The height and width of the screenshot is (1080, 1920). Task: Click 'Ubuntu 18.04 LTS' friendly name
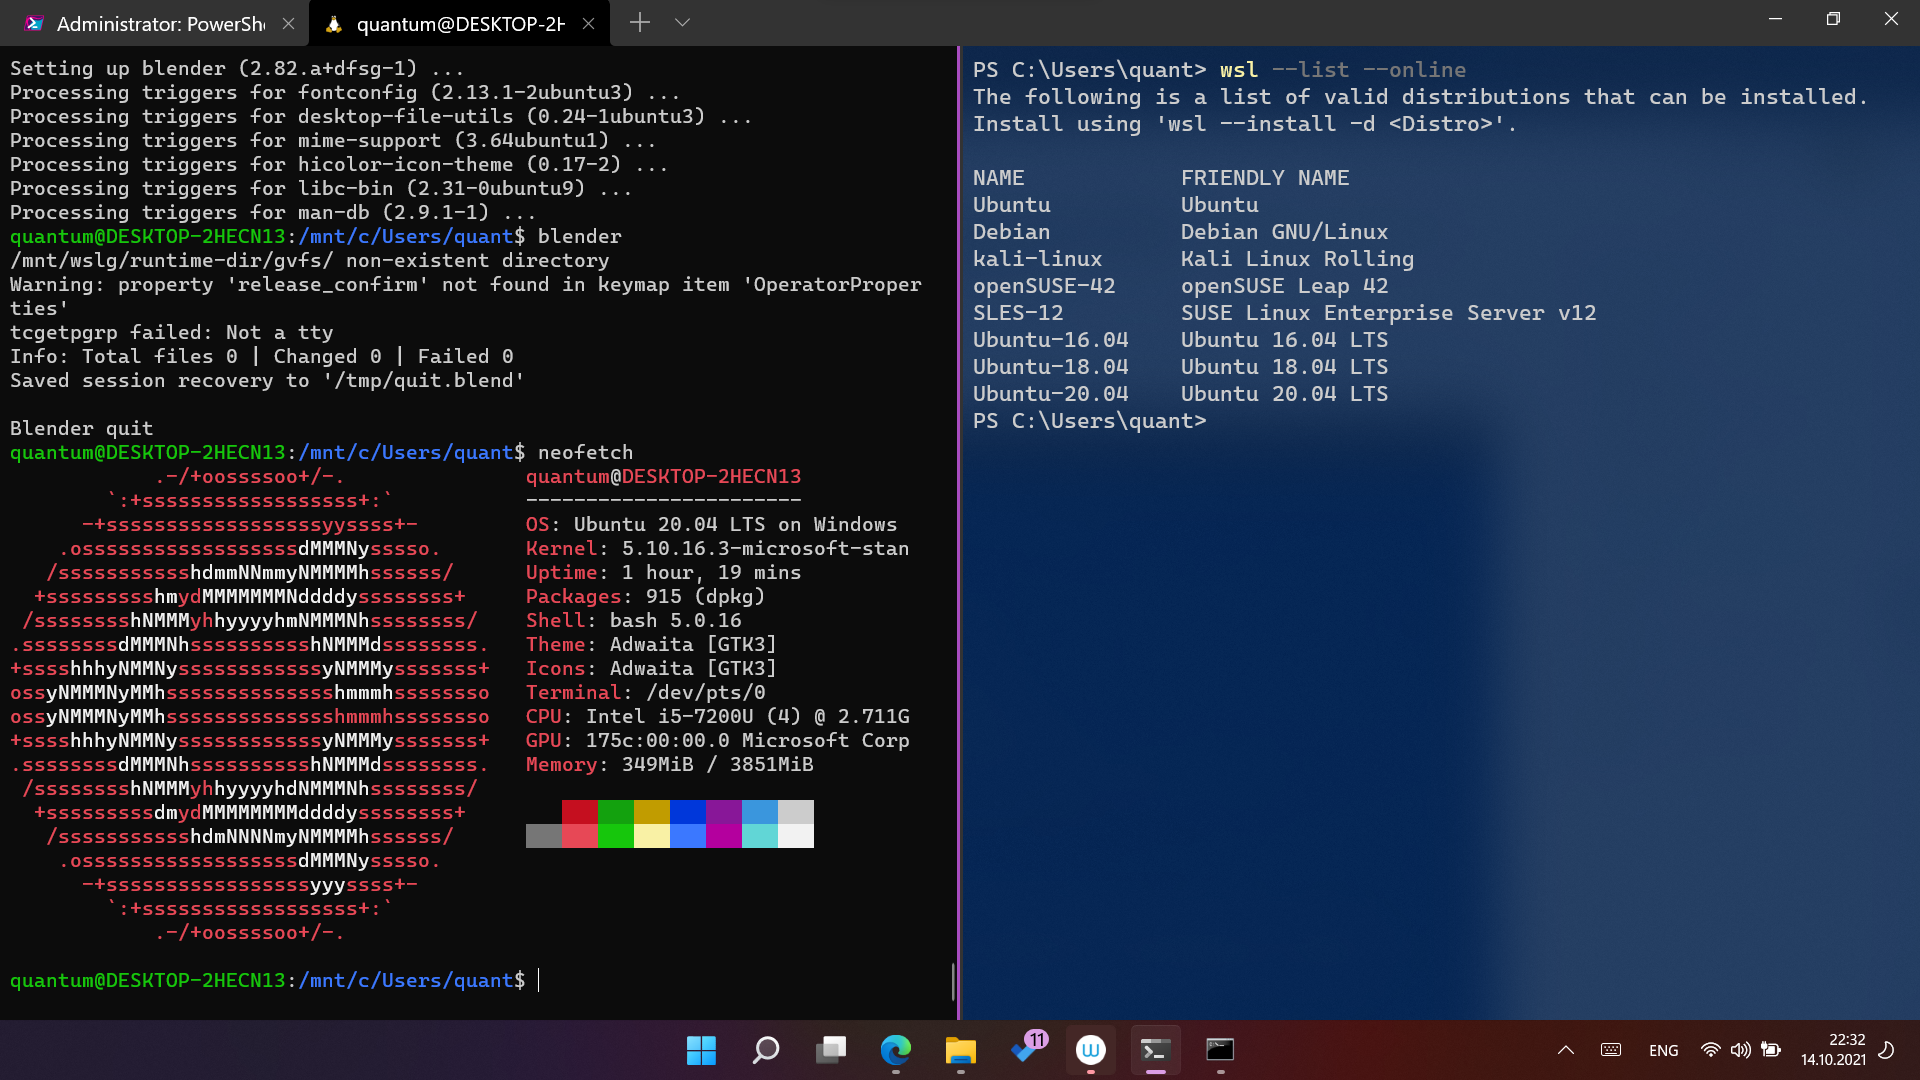pyautogui.click(x=1284, y=367)
